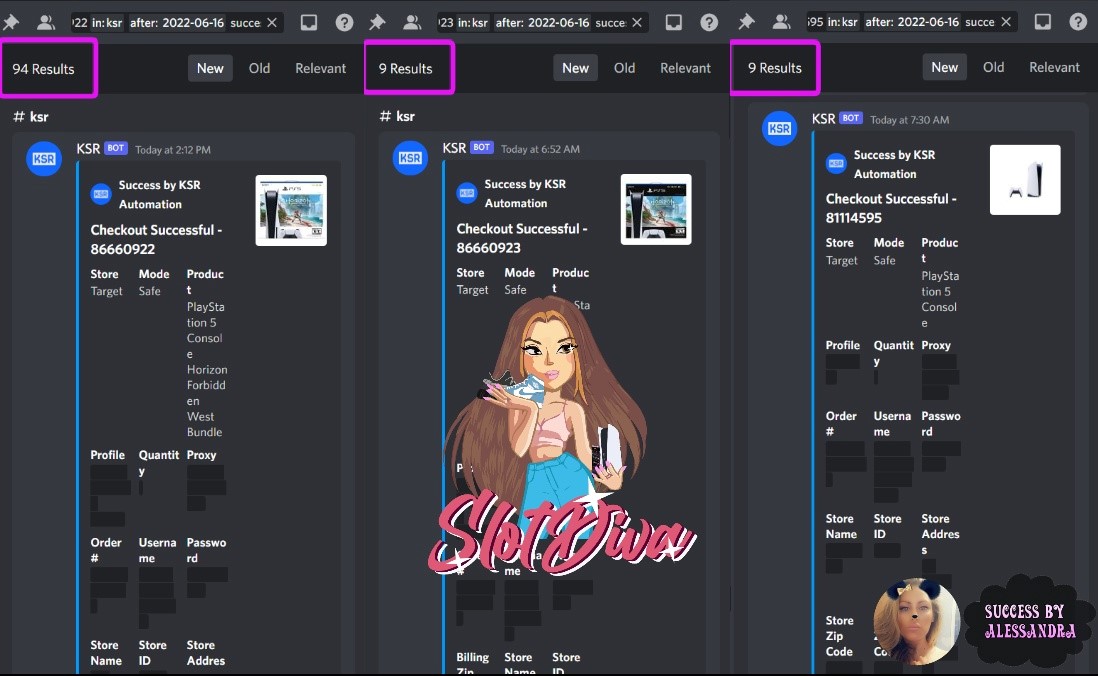
Task: Select New sort tab in right panel
Action: [944, 67]
